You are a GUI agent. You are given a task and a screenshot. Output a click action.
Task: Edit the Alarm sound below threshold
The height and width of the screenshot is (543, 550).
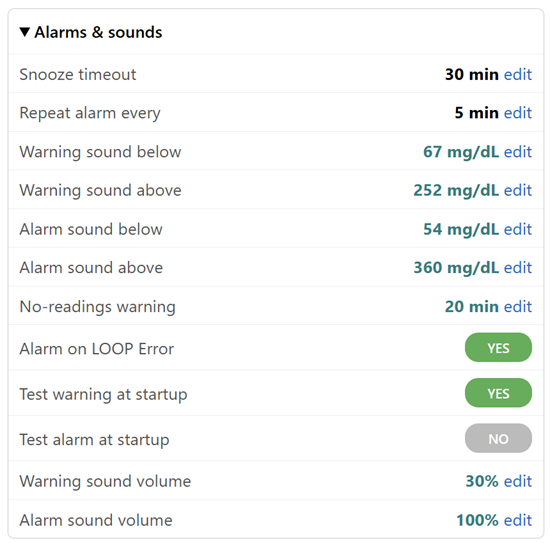point(518,229)
